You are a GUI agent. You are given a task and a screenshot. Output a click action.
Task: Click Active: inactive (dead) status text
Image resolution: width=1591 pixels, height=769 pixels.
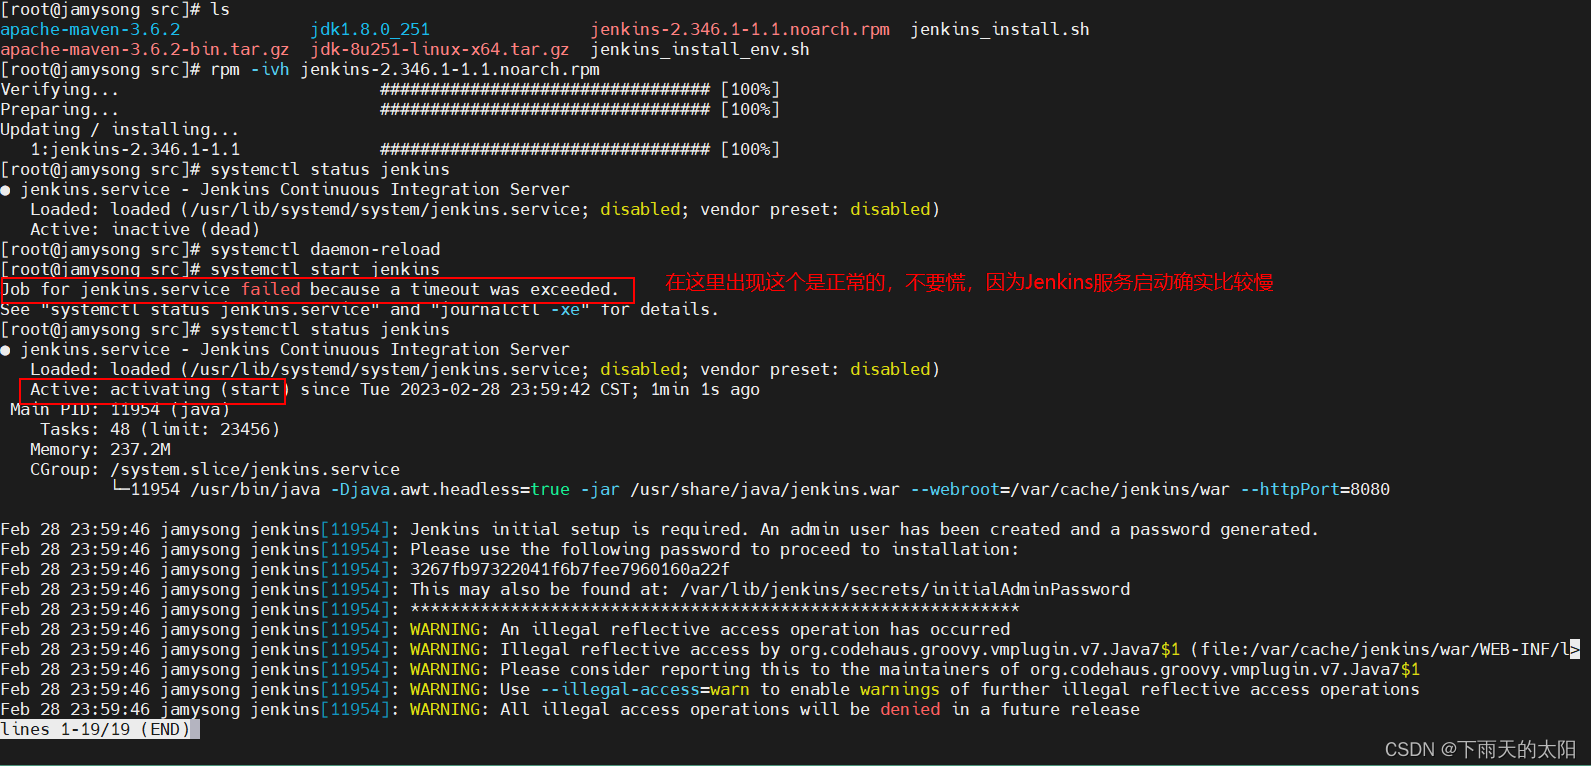(145, 230)
